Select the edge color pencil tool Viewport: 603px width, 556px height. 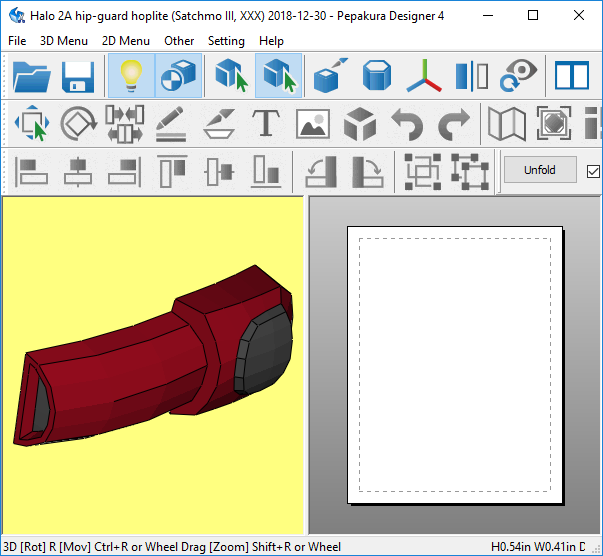[x=171, y=123]
